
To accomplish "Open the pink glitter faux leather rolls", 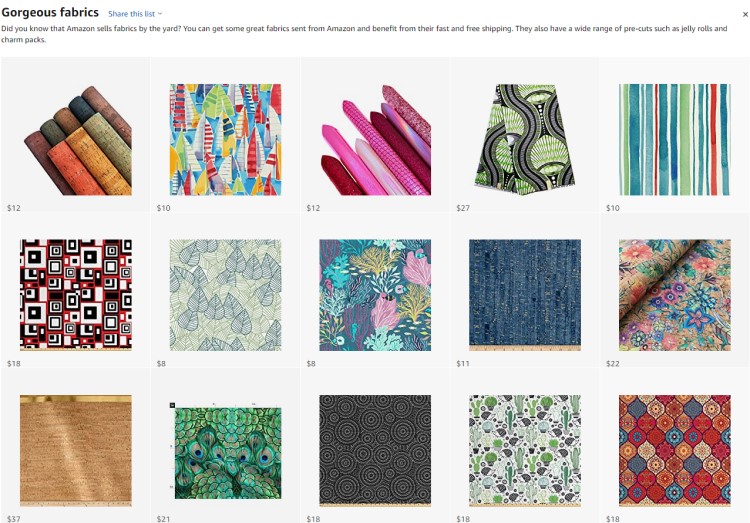I will coord(375,140).
